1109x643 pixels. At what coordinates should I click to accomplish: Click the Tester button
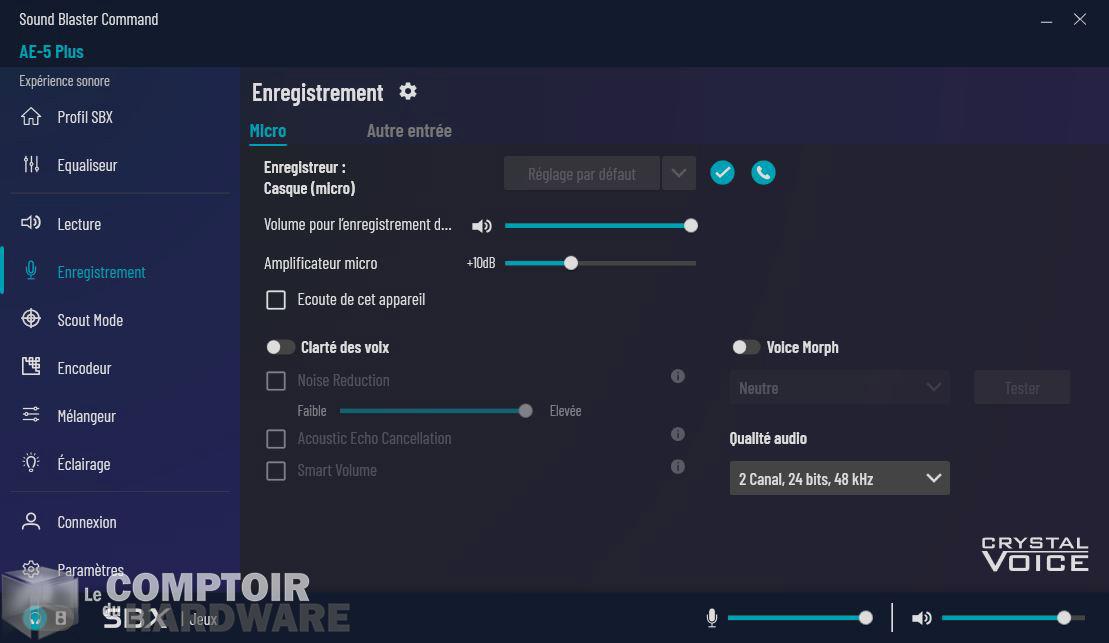click(x=1022, y=388)
